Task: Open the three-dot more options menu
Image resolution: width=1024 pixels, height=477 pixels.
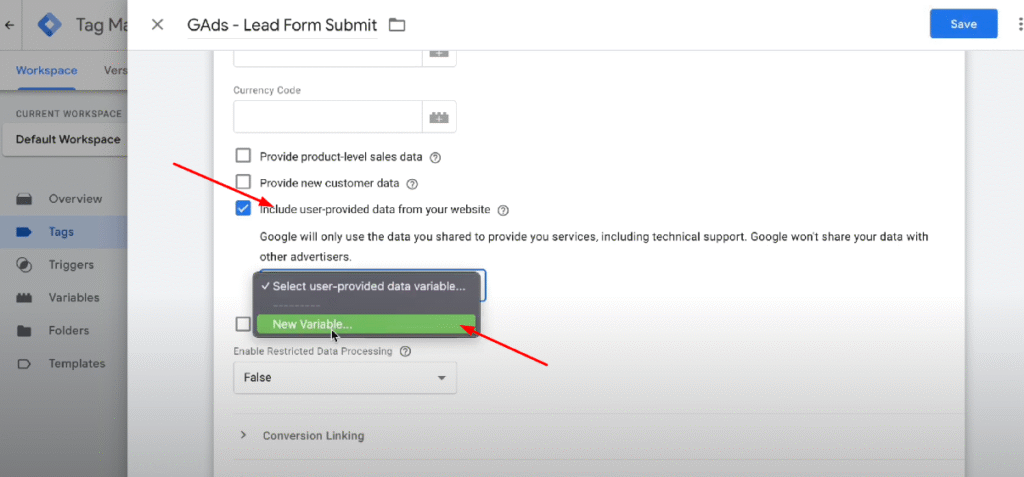Action: pos(1021,24)
